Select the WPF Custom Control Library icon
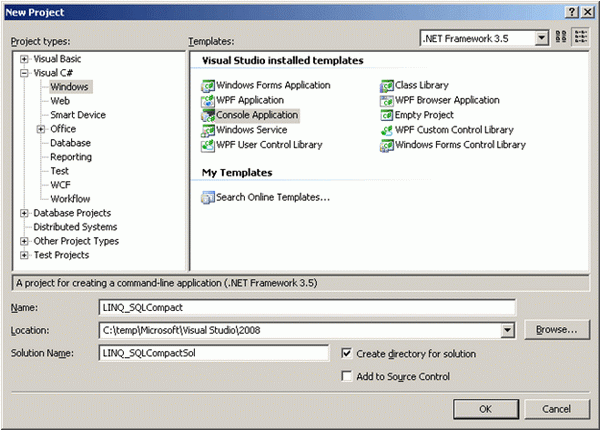 point(387,130)
